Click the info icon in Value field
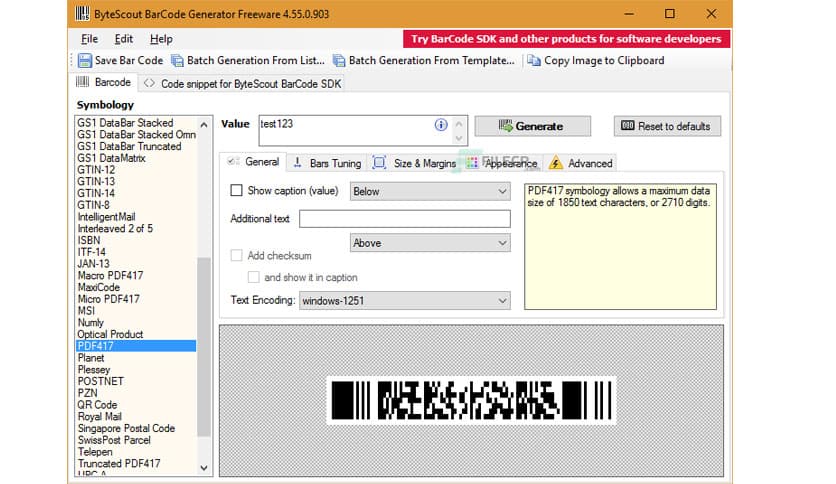This screenshot has height=484, width=836. pos(441,125)
